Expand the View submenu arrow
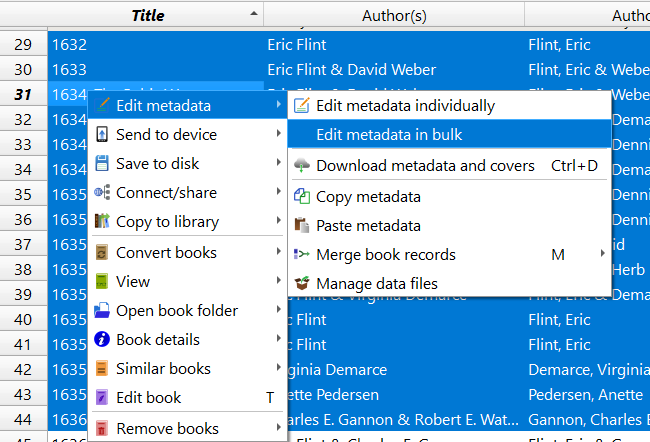 coord(278,281)
